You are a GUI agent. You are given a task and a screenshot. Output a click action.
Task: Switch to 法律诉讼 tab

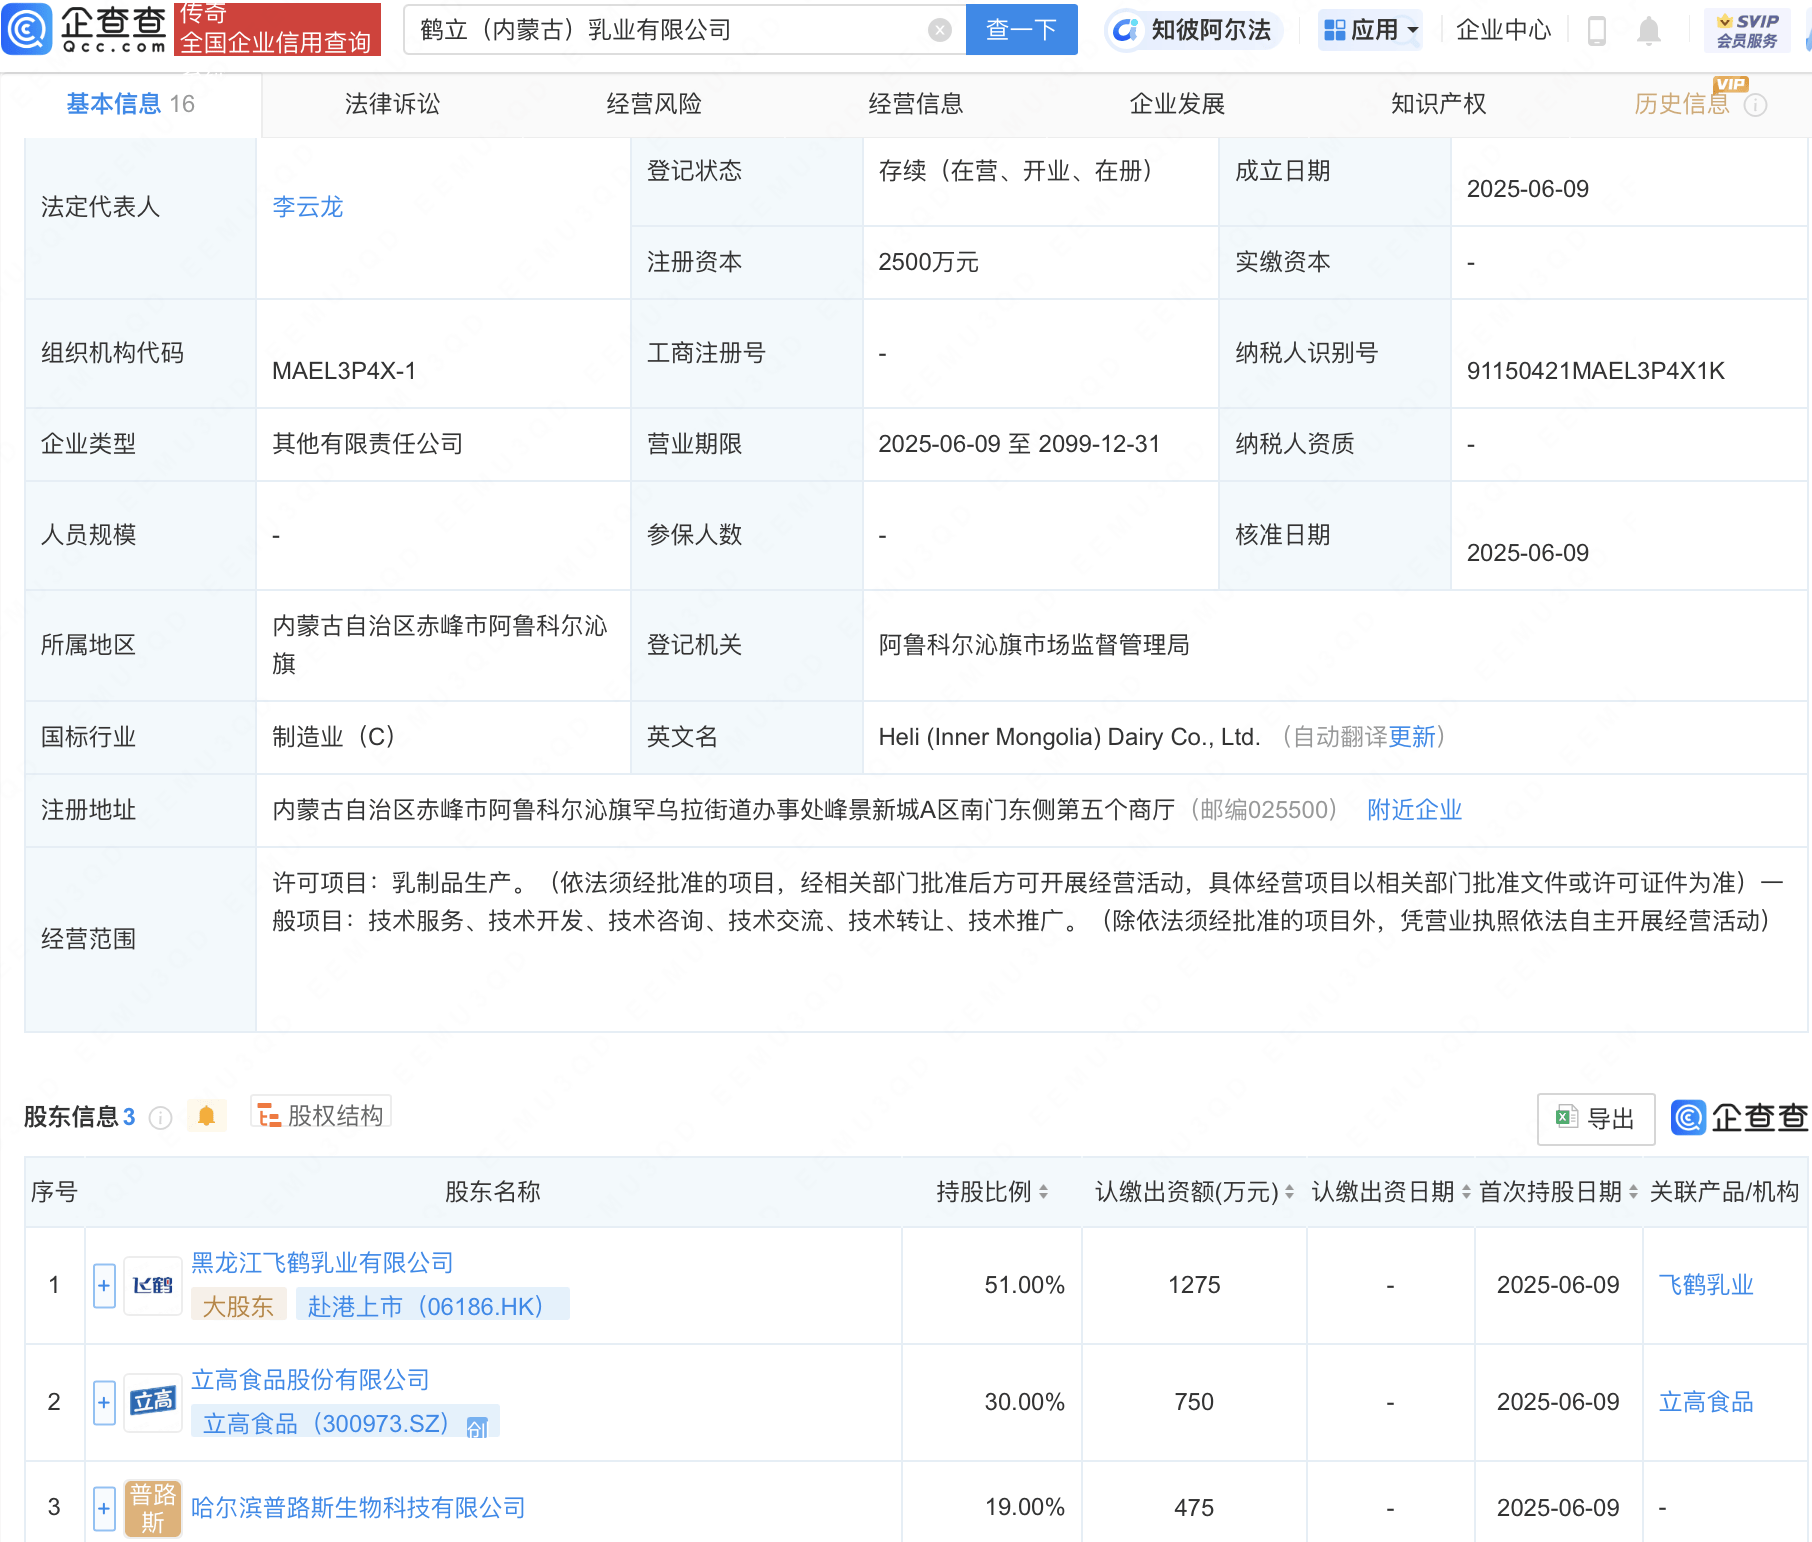point(392,104)
